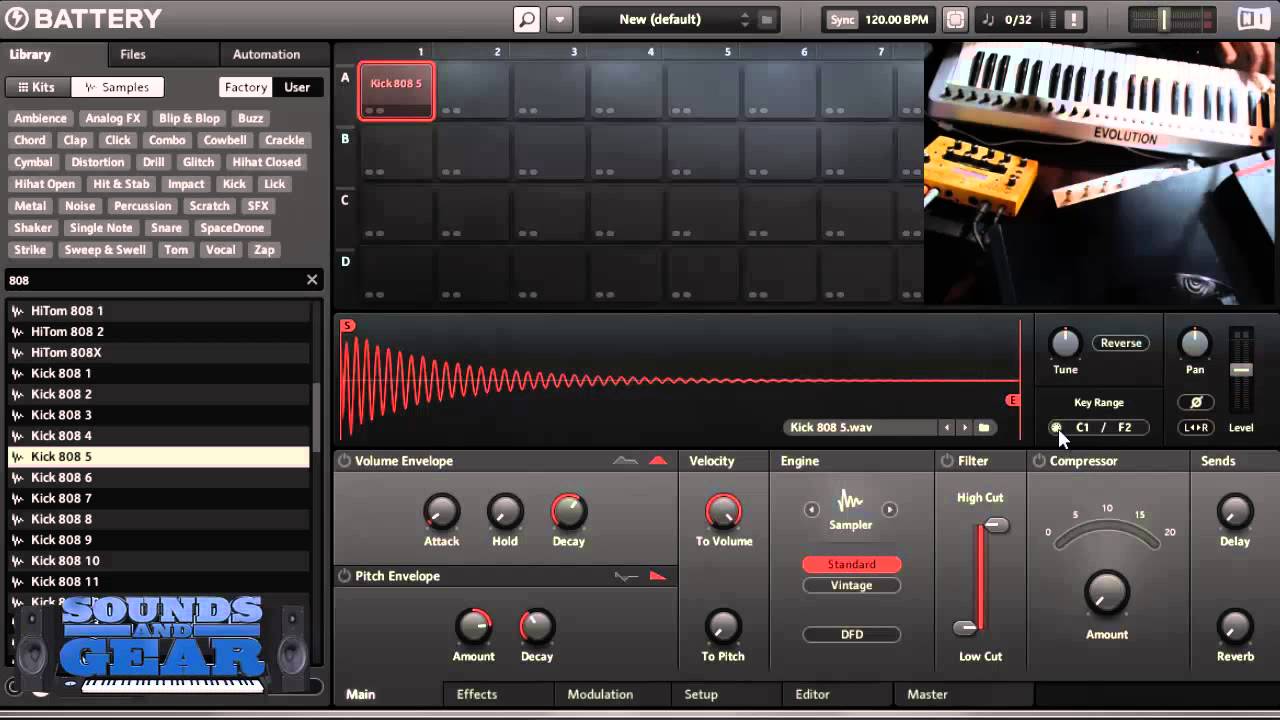Click the Low Cut filter slider handle
The height and width of the screenshot is (720, 1280).
tap(965, 628)
